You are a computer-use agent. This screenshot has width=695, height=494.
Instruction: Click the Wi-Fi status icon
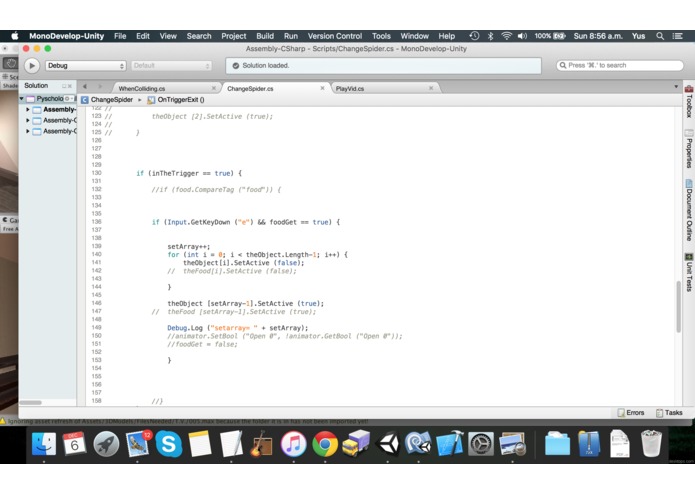(x=506, y=36)
